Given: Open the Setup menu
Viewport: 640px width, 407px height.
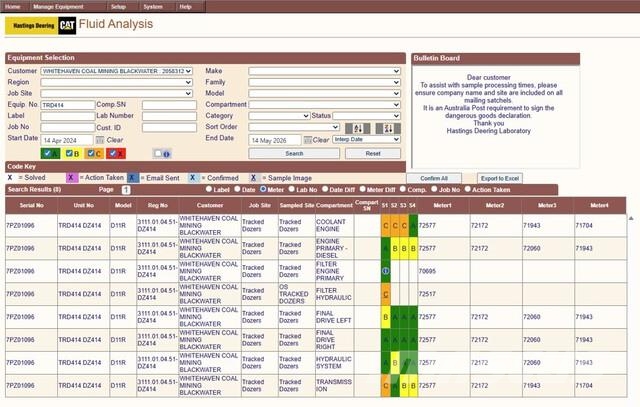Looking at the screenshot, I should tap(118, 7).
